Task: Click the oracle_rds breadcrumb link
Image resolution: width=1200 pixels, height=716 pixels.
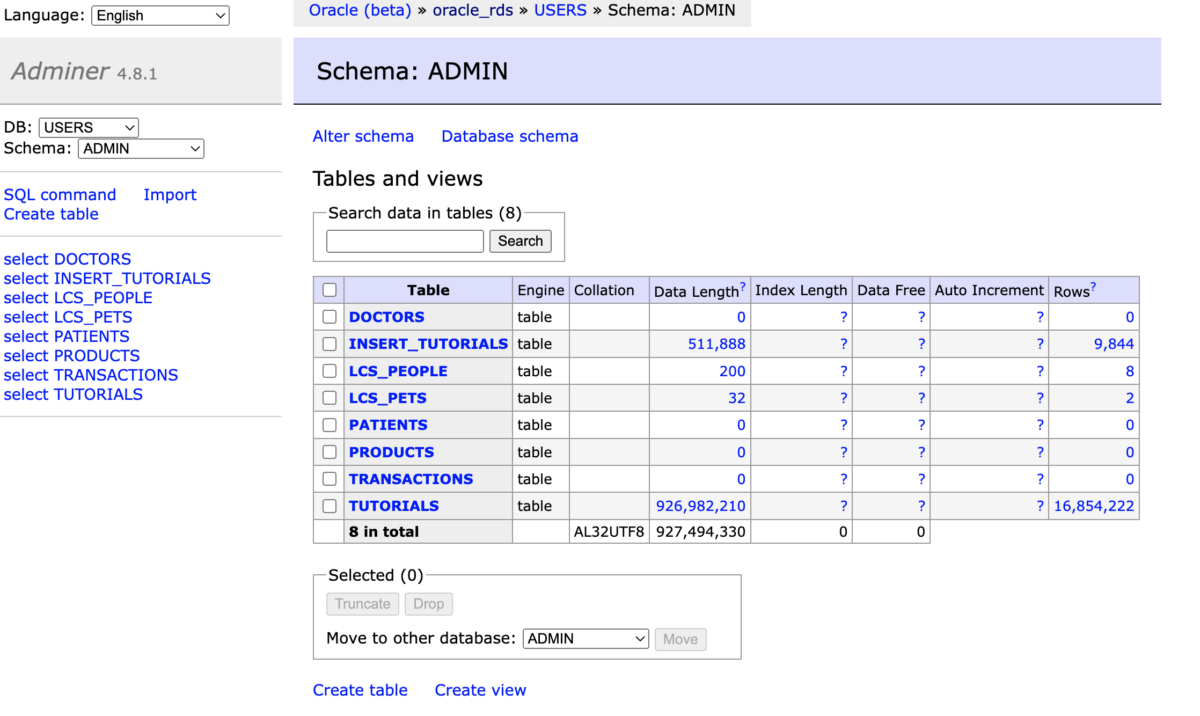Action: click(x=473, y=10)
